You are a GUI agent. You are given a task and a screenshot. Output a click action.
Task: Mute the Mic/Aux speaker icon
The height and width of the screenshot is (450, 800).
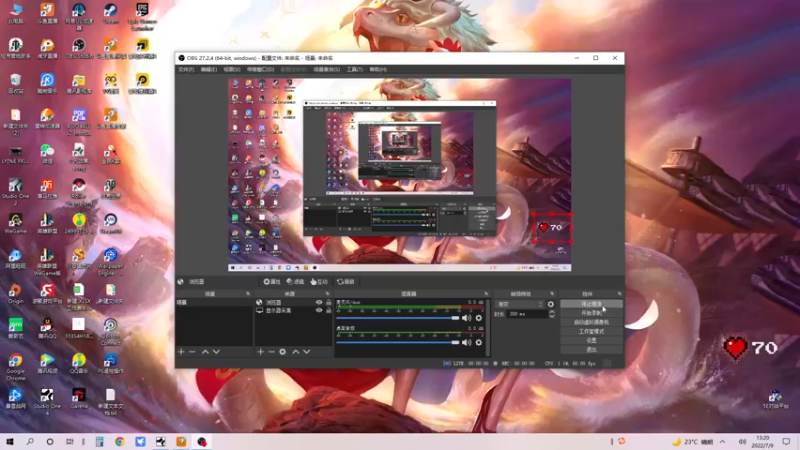(466, 318)
